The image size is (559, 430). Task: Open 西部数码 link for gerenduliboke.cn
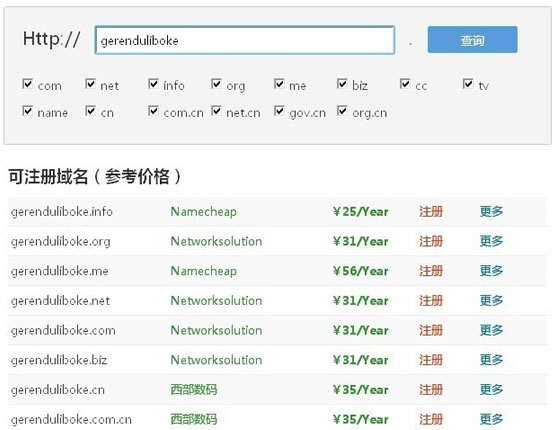(194, 390)
